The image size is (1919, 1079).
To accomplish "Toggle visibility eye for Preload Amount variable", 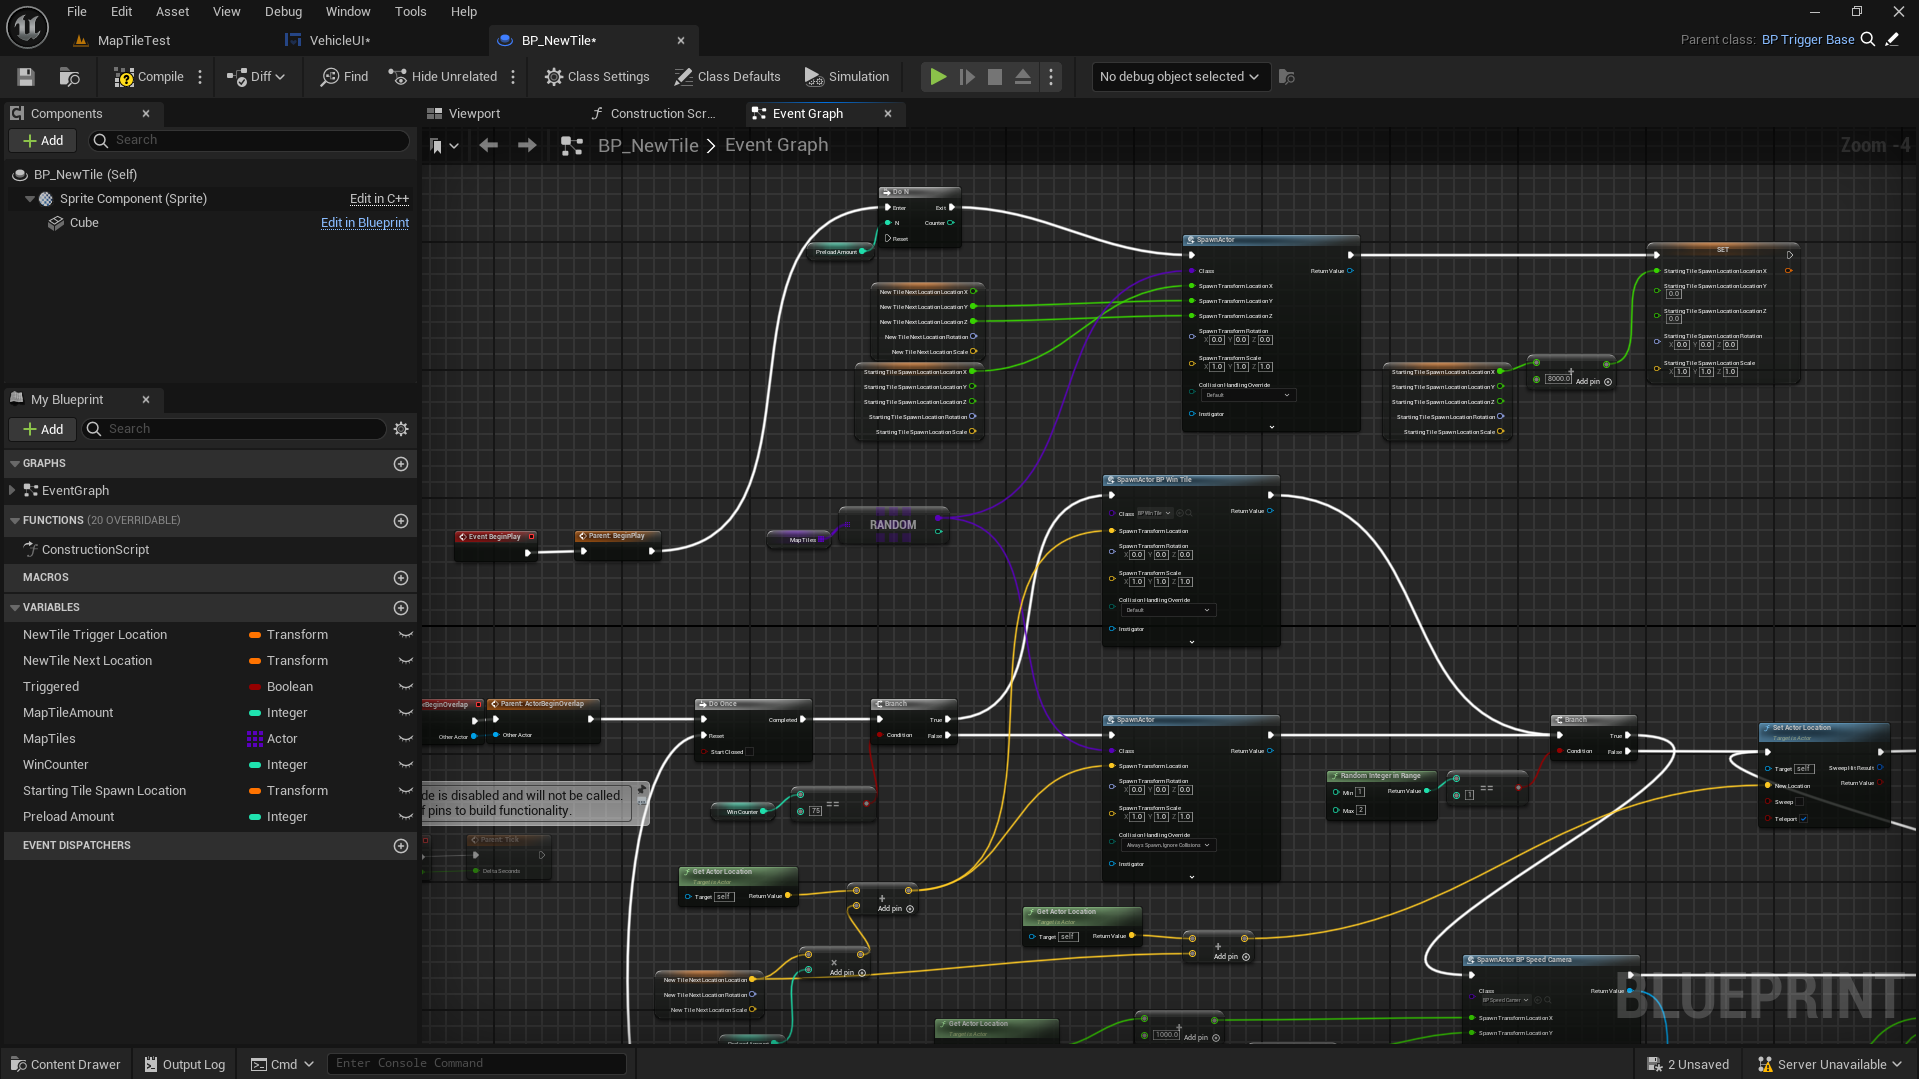I will click(406, 817).
